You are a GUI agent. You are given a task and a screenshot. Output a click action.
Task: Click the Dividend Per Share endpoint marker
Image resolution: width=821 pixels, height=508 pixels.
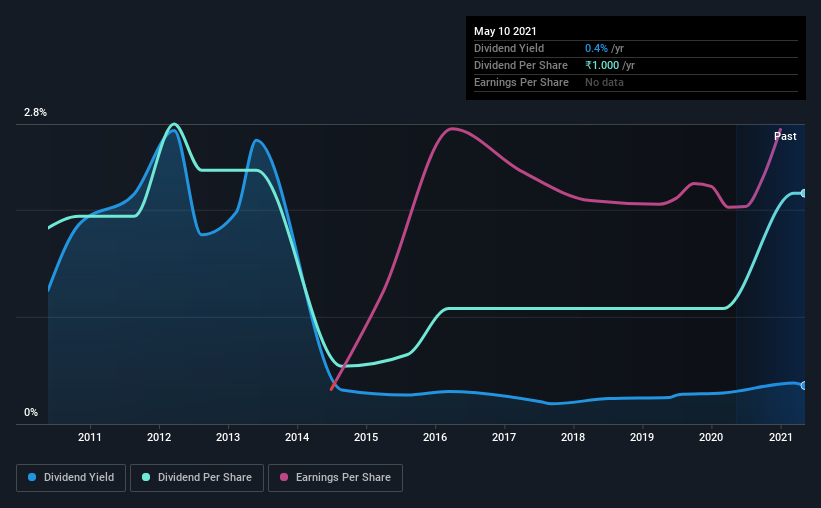(803, 193)
